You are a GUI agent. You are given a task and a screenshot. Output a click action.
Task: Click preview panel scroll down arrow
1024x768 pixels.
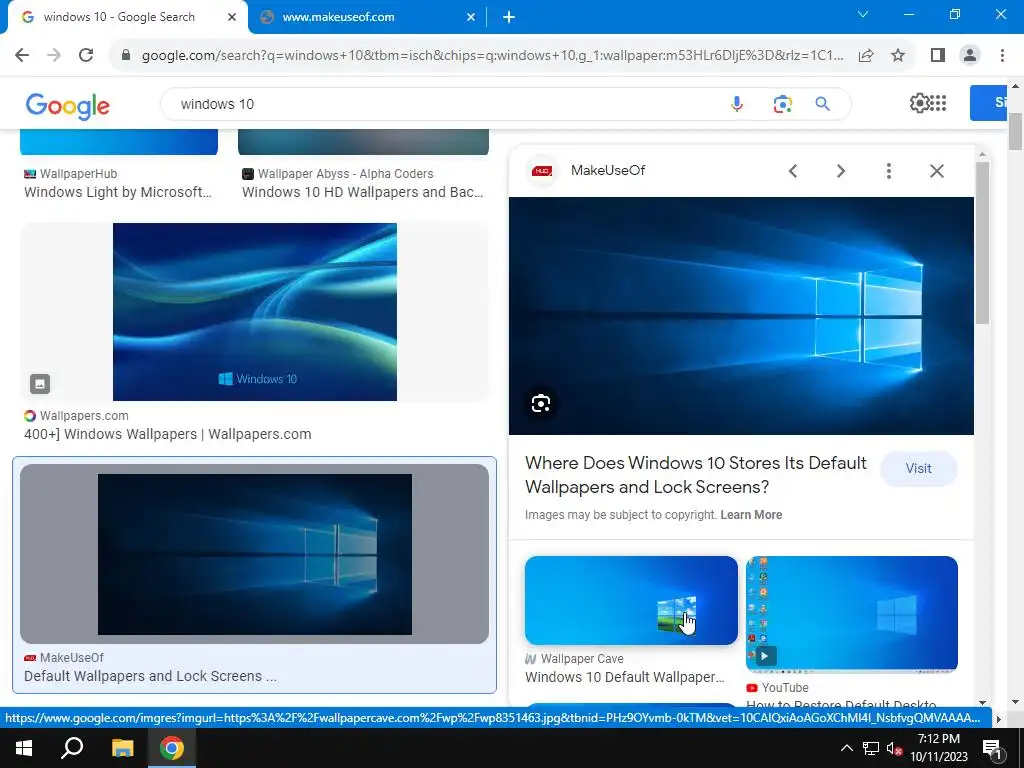(982, 703)
